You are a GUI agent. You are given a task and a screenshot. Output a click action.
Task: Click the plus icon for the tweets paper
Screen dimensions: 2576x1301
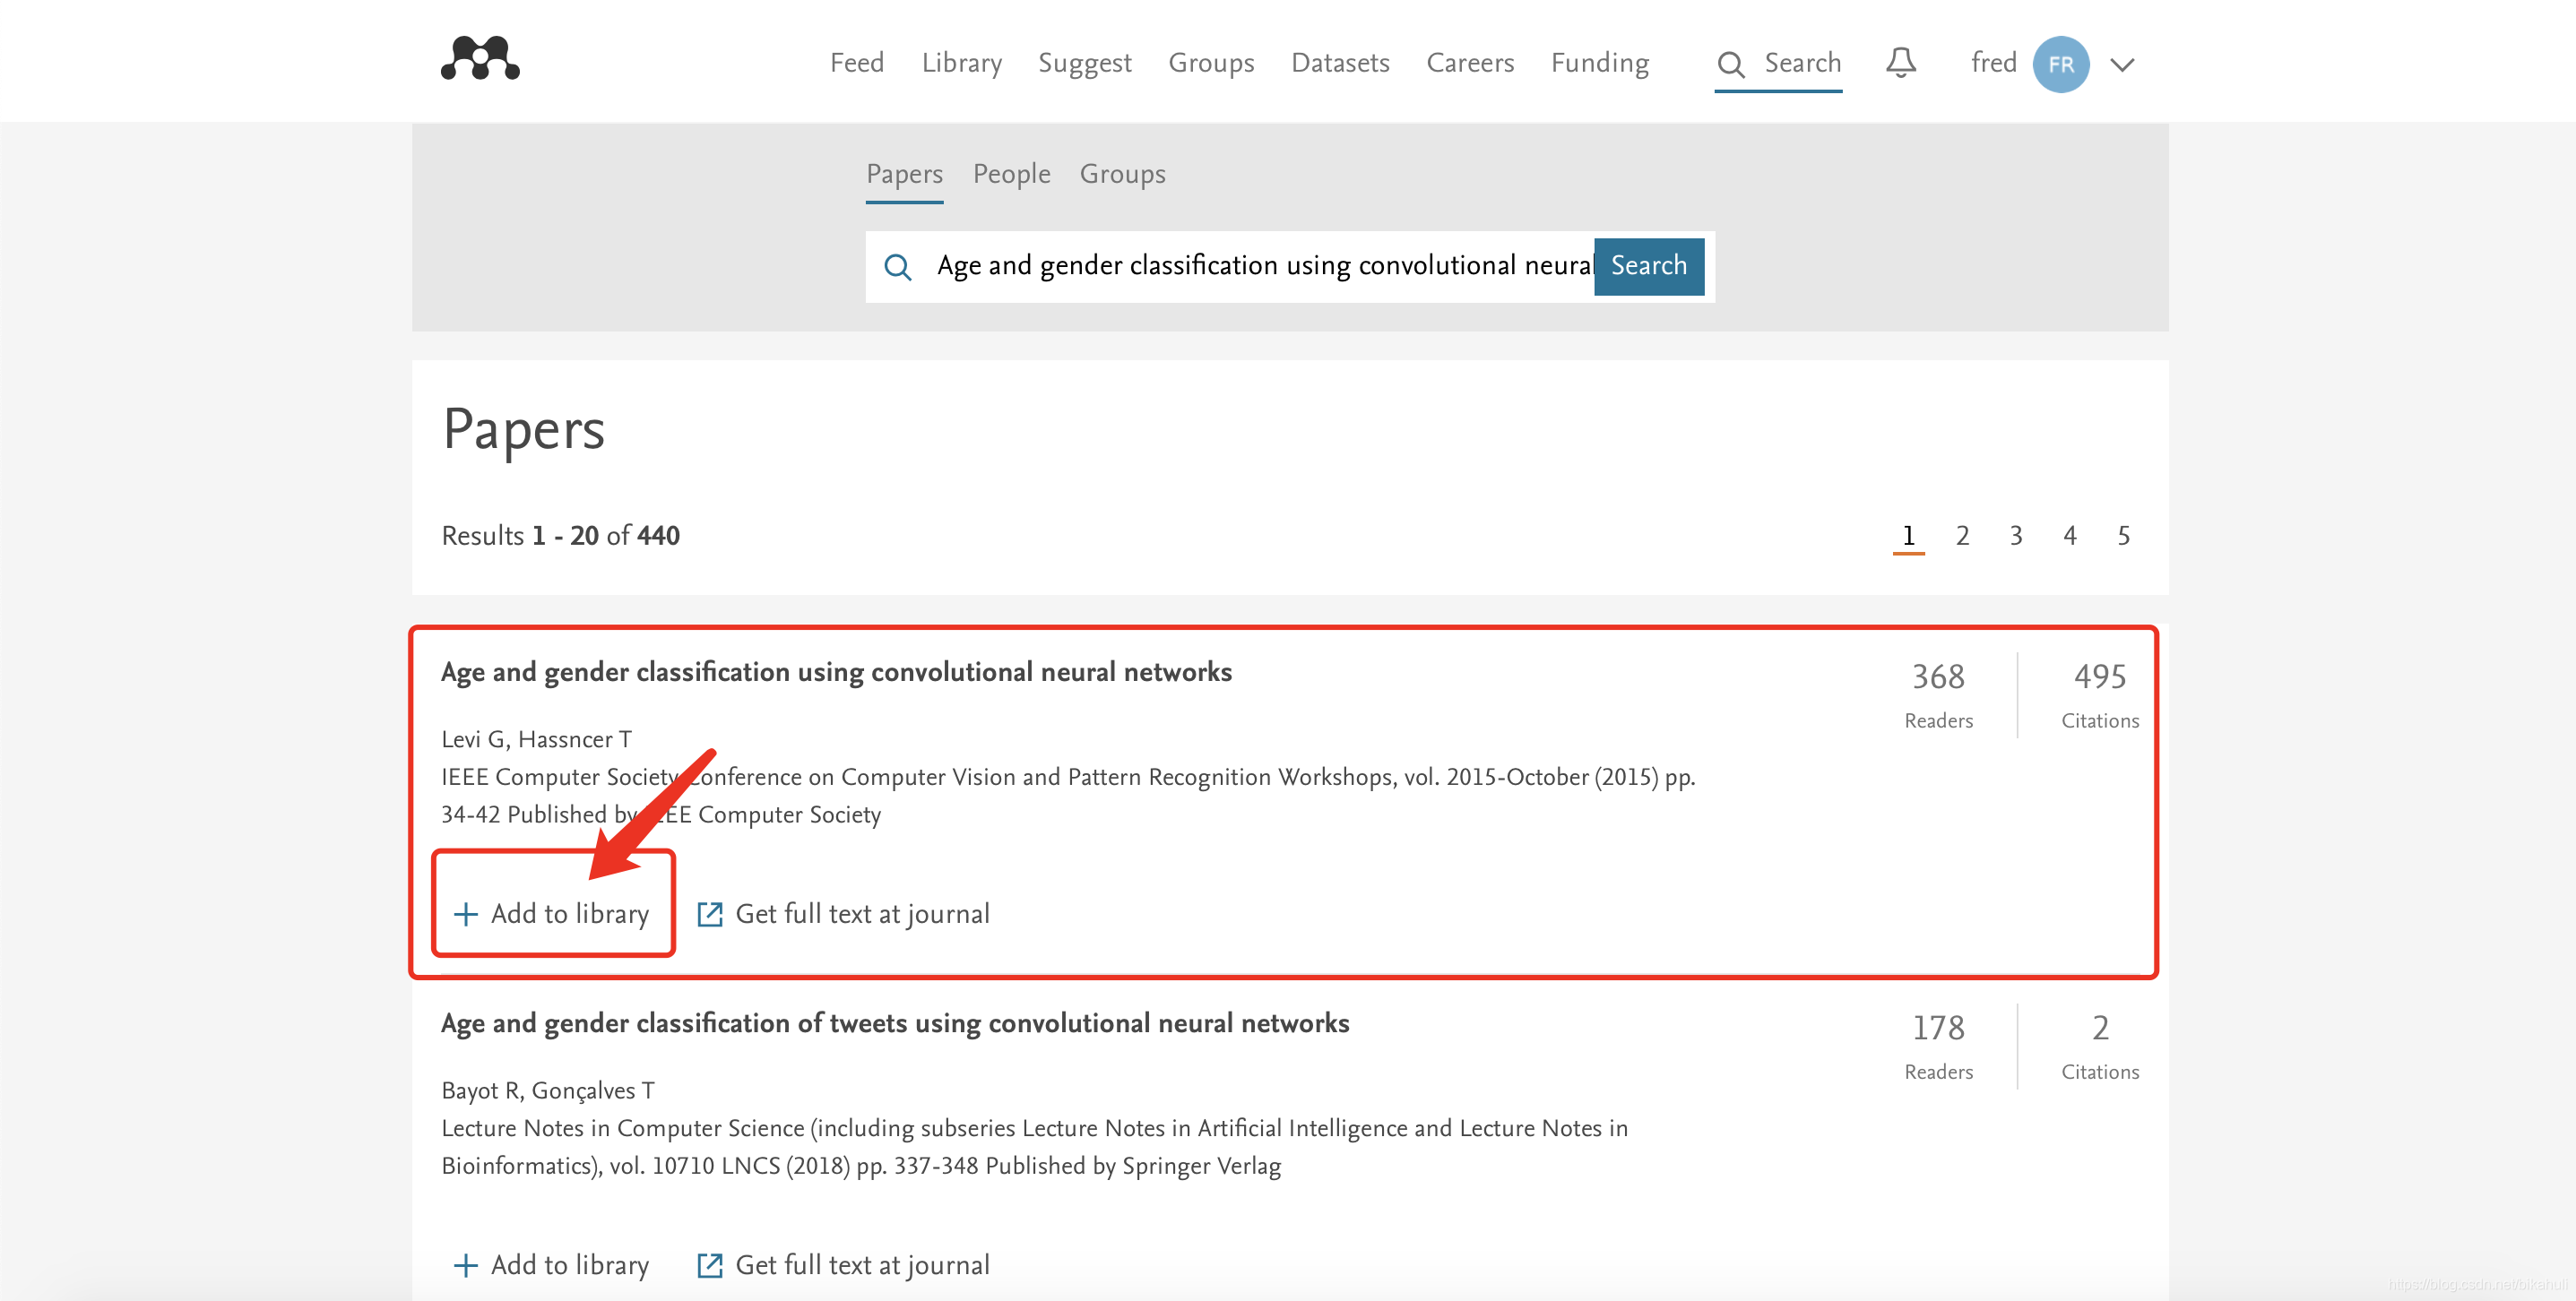coord(465,1265)
